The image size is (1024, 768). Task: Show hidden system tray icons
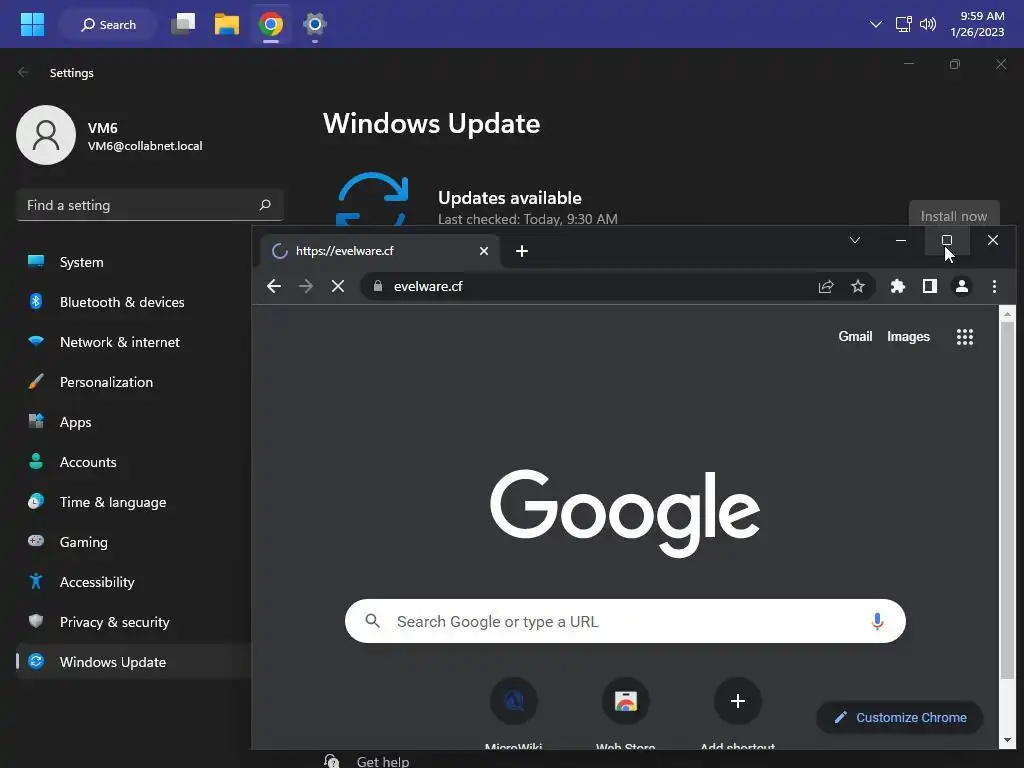876,24
